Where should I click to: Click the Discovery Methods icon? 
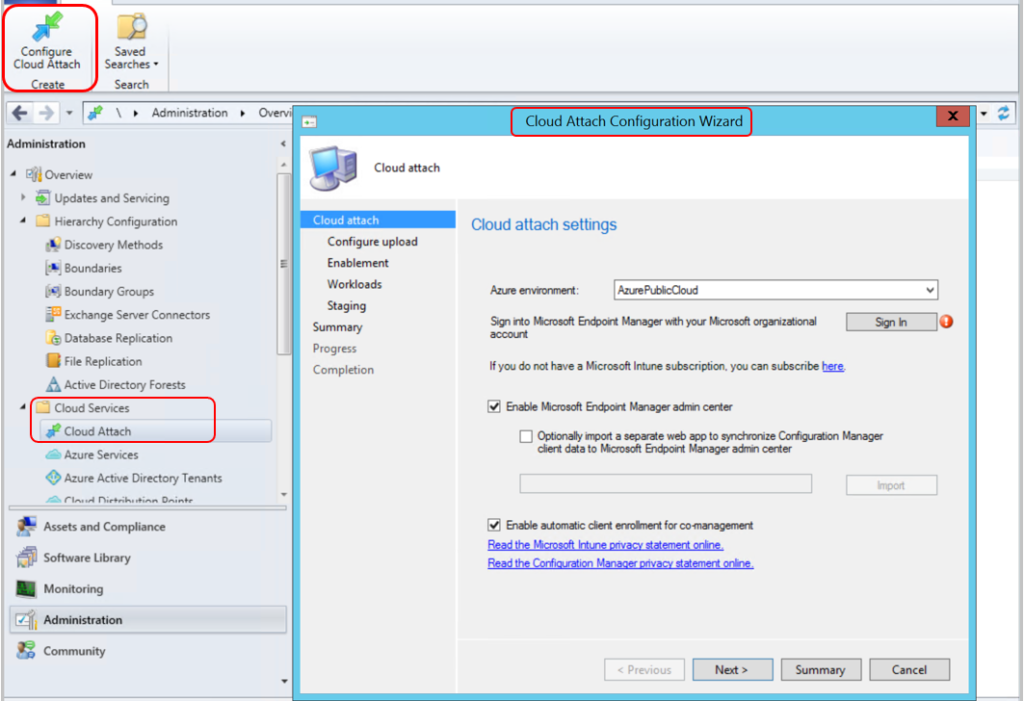coord(53,244)
